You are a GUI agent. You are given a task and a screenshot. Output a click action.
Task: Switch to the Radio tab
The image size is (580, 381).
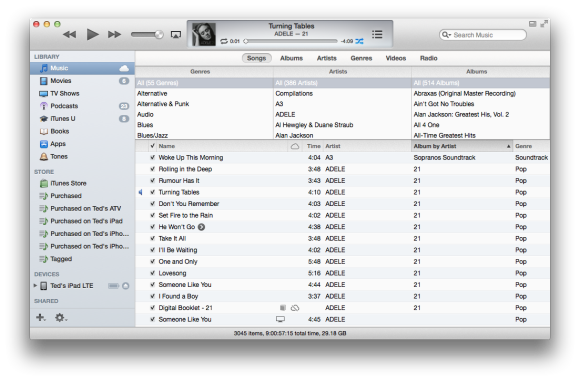(x=428, y=58)
